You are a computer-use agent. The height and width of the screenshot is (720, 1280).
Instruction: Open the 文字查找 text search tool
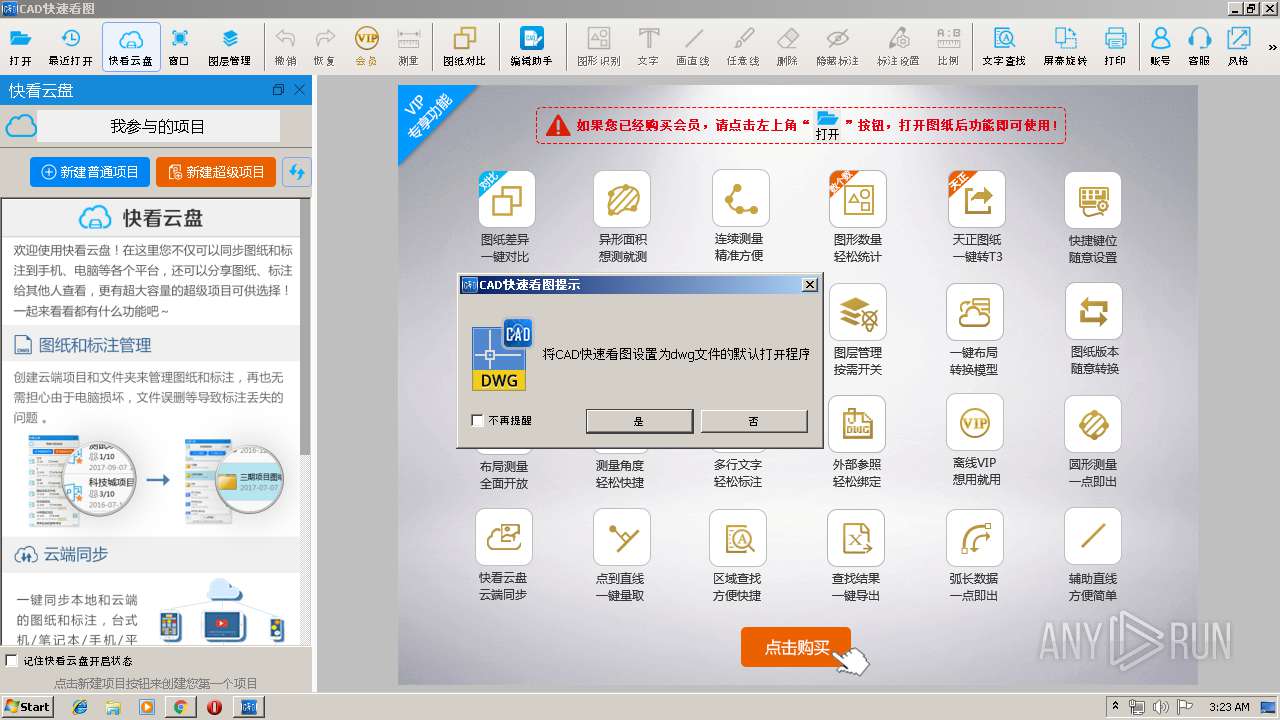[1004, 46]
